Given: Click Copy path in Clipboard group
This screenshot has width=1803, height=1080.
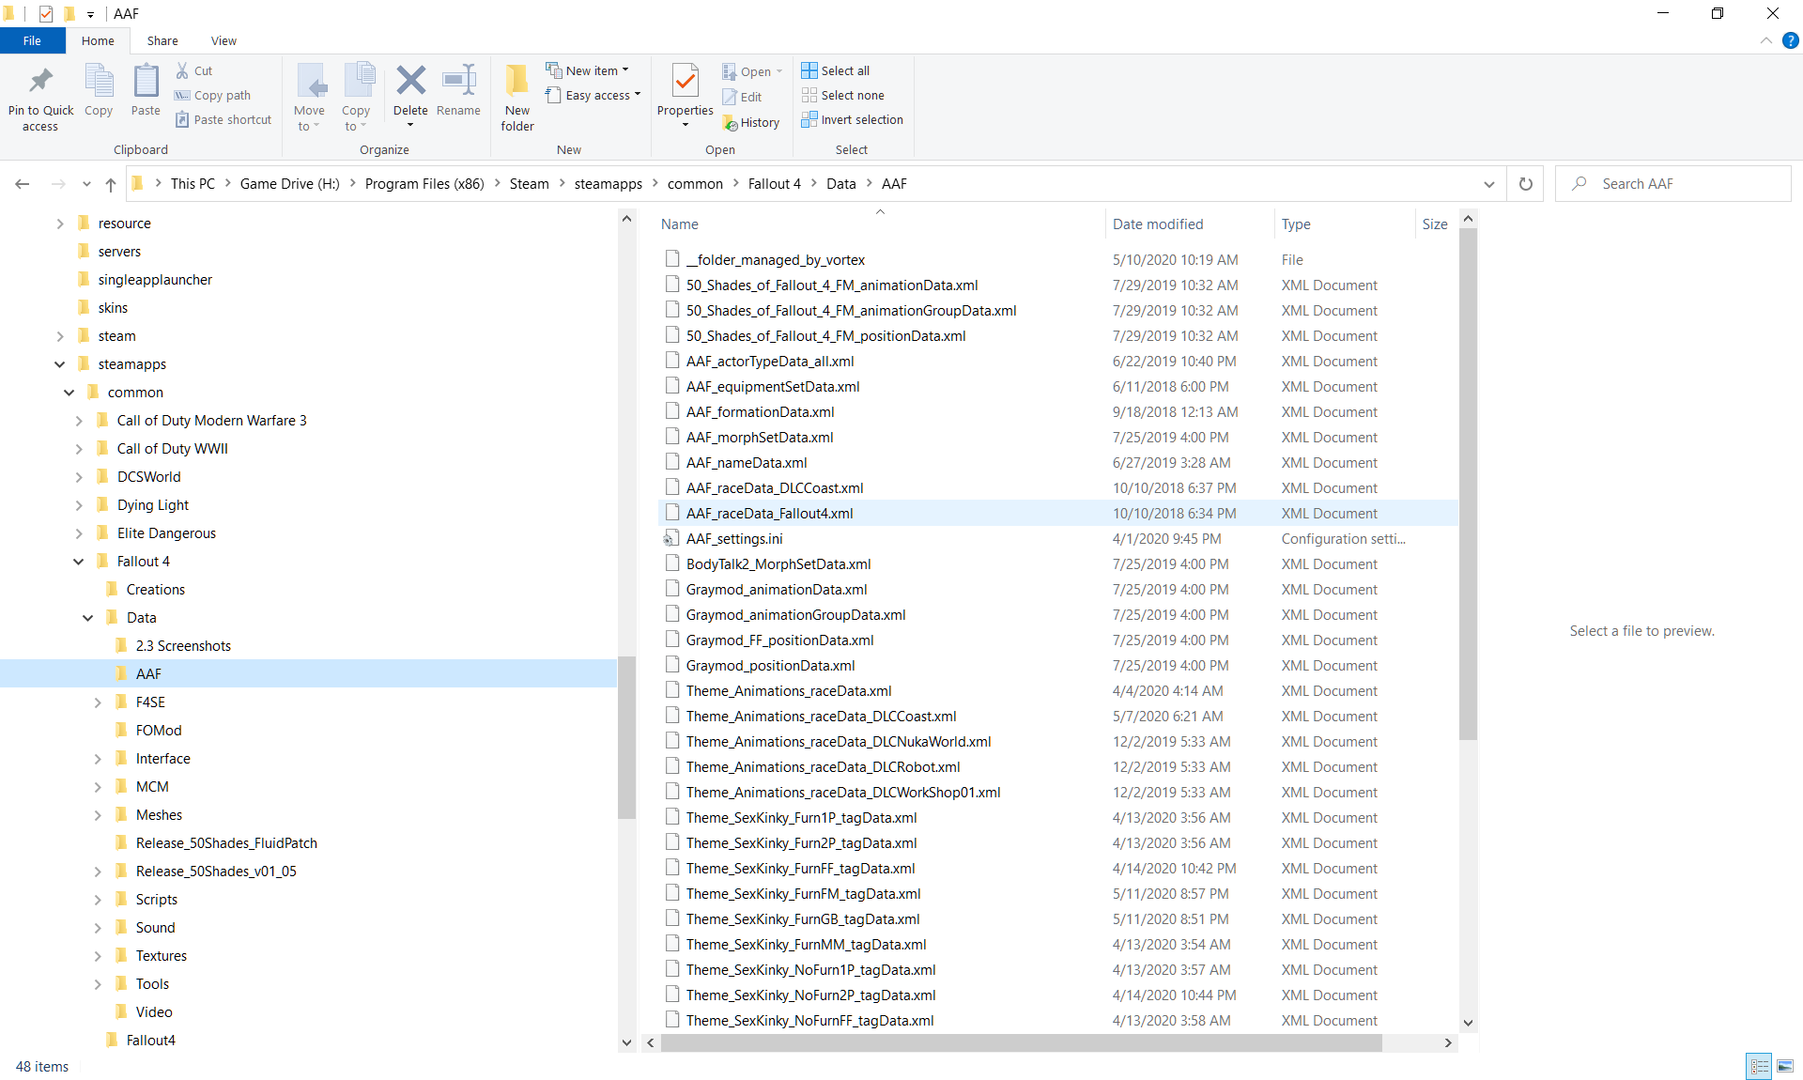Looking at the screenshot, I should pos(212,95).
